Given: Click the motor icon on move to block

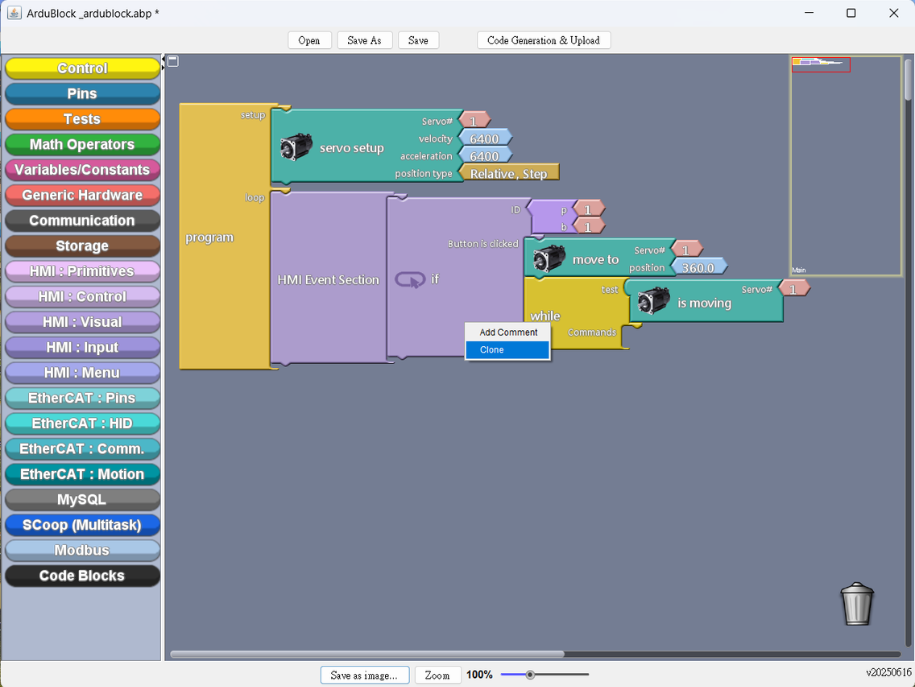Looking at the screenshot, I should click(x=549, y=259).
